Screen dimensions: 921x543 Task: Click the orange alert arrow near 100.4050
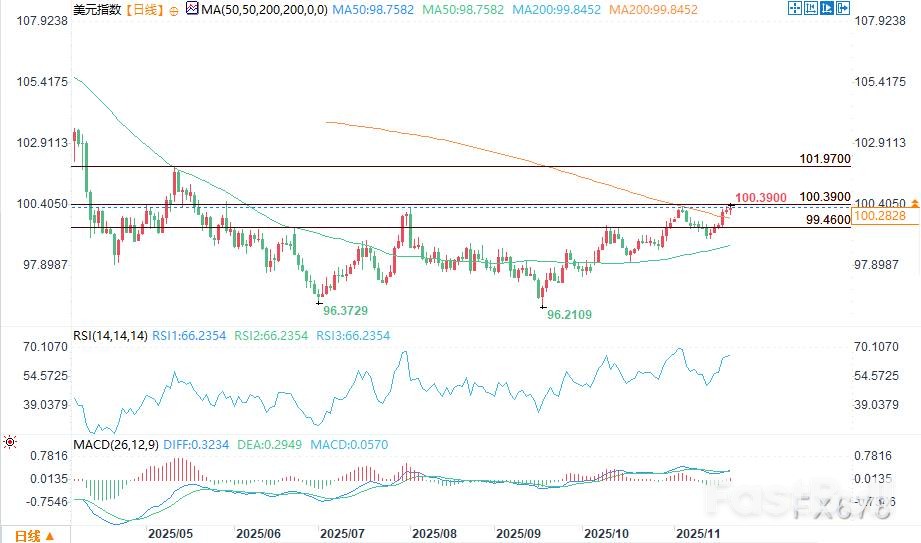[914, 203]
